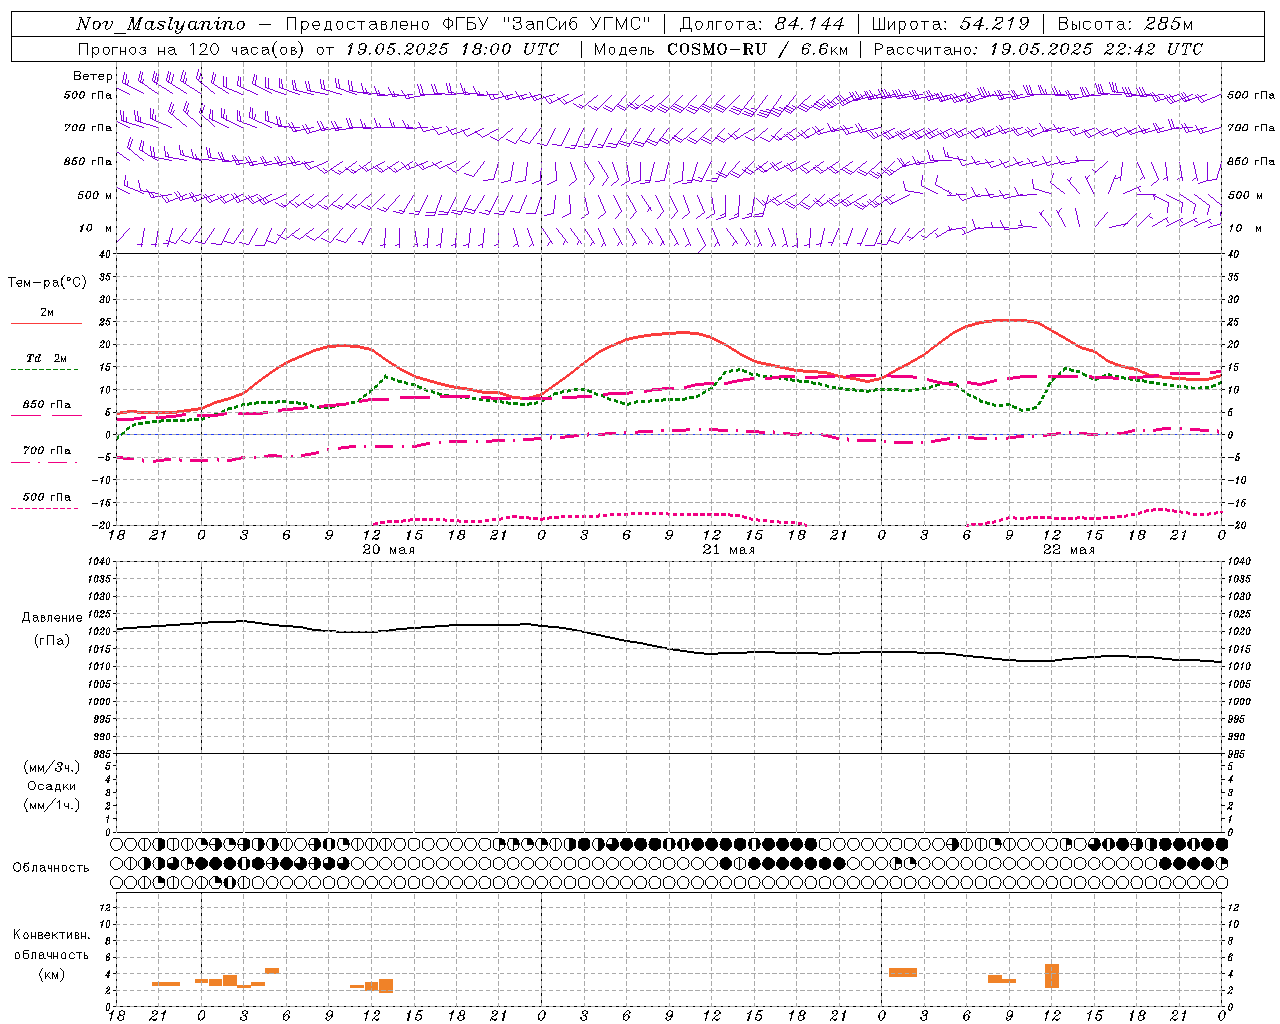The image size is (1280, 1024).
Task: Click the 700 гПа label in temperature legend
Action: [x=47, y=451]
